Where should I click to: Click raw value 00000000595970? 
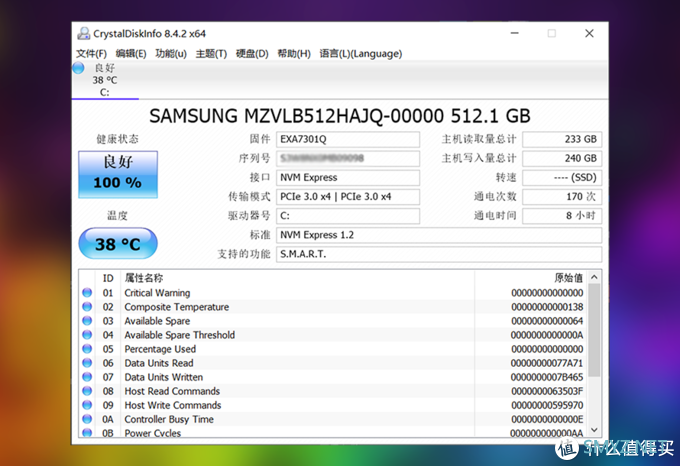547,405
